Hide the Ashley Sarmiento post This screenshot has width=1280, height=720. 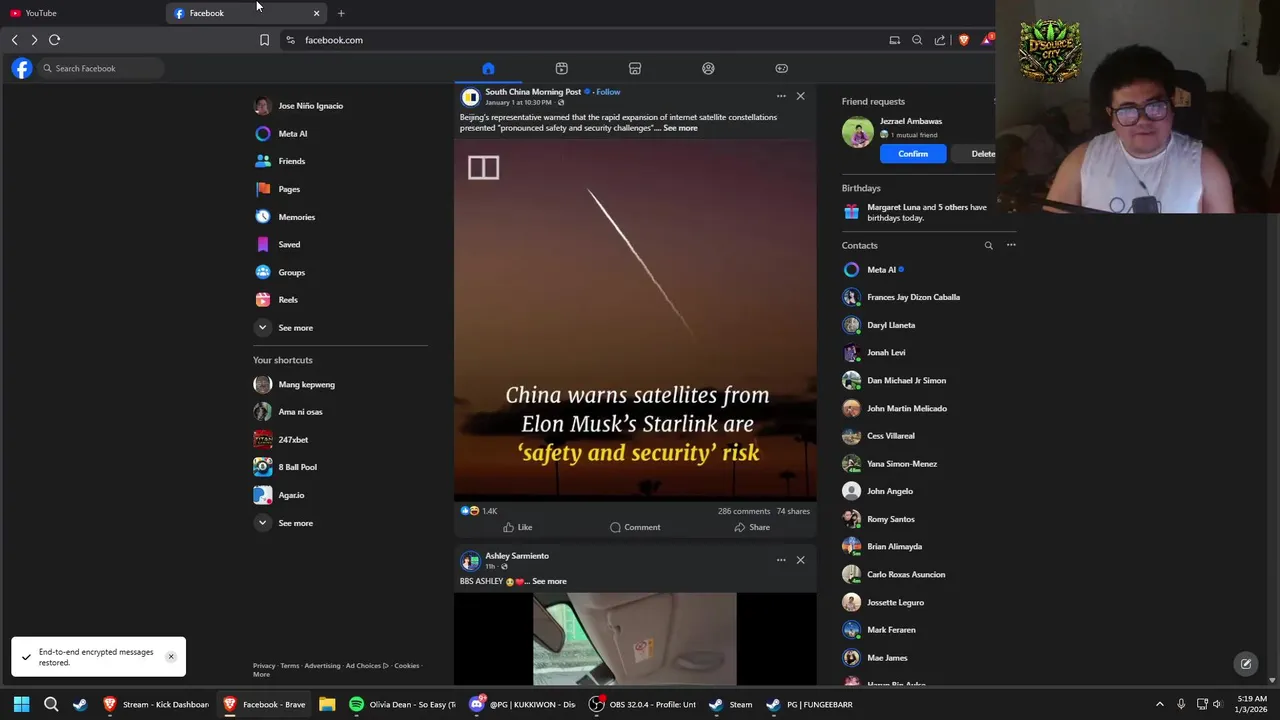tap(800, 560)
